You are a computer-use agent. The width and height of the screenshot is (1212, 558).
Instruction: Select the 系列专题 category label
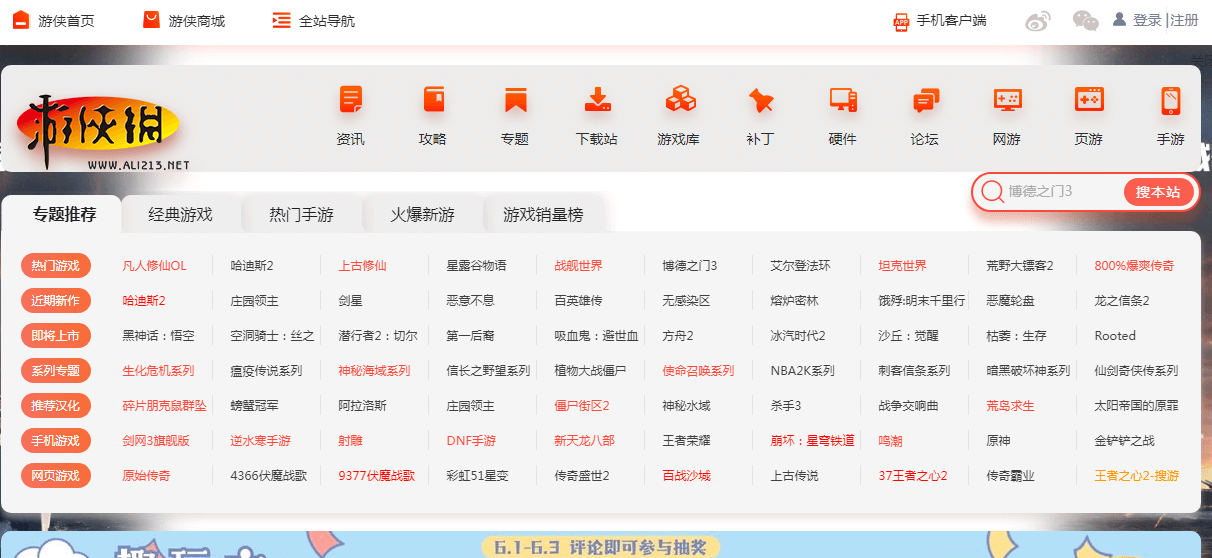[x=56, y=370]
